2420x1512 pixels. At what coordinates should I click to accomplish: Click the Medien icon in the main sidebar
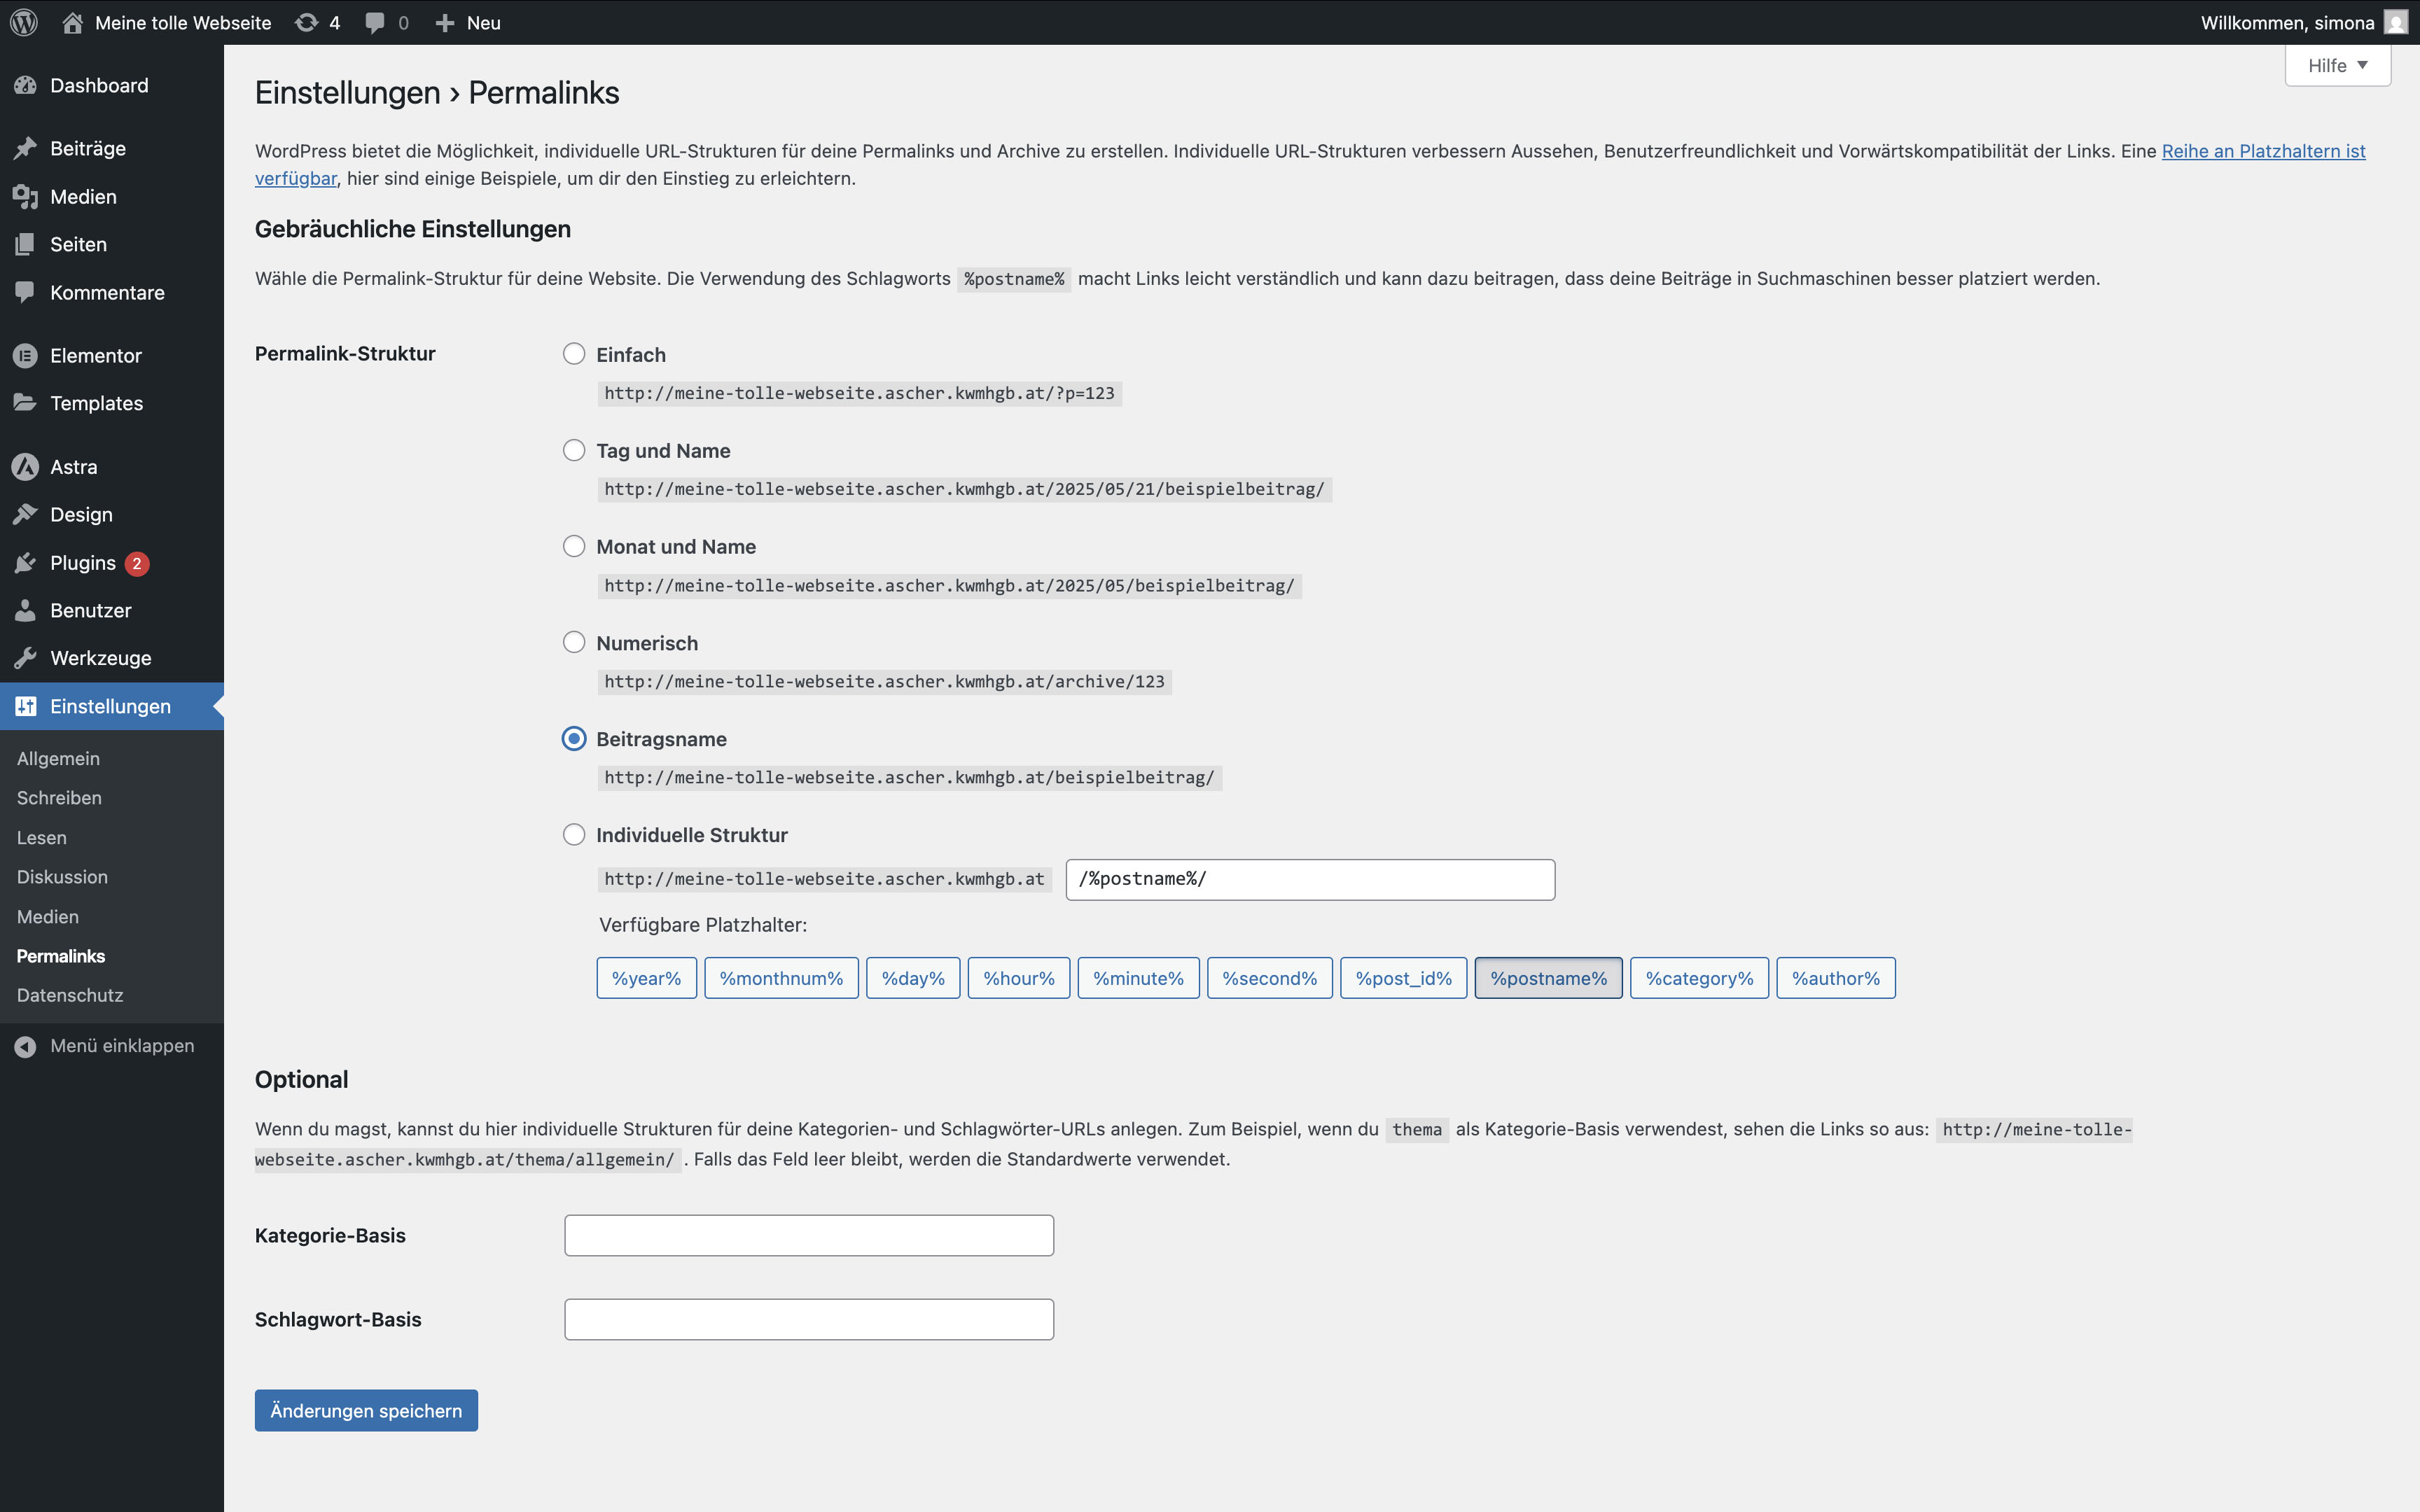point(26,197)
